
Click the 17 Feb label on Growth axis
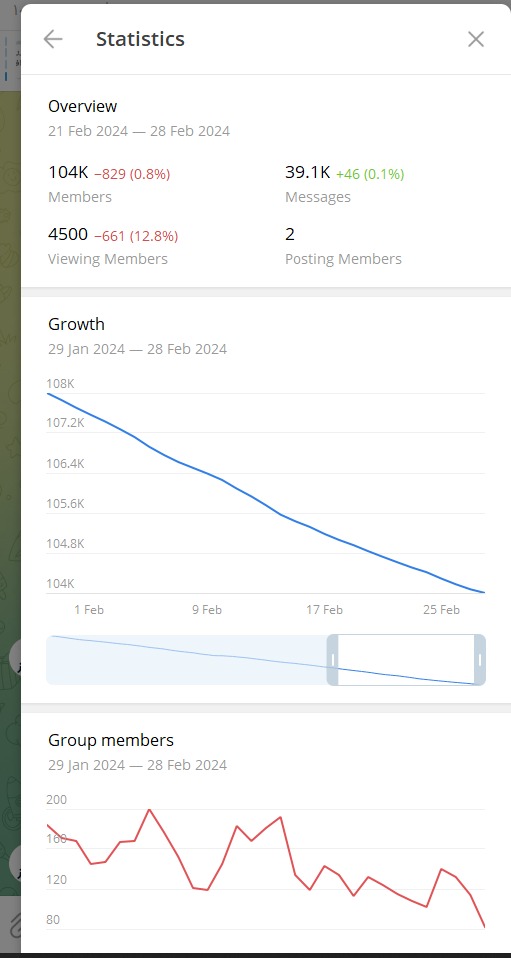pyautogui.click(x=325, y=610)
